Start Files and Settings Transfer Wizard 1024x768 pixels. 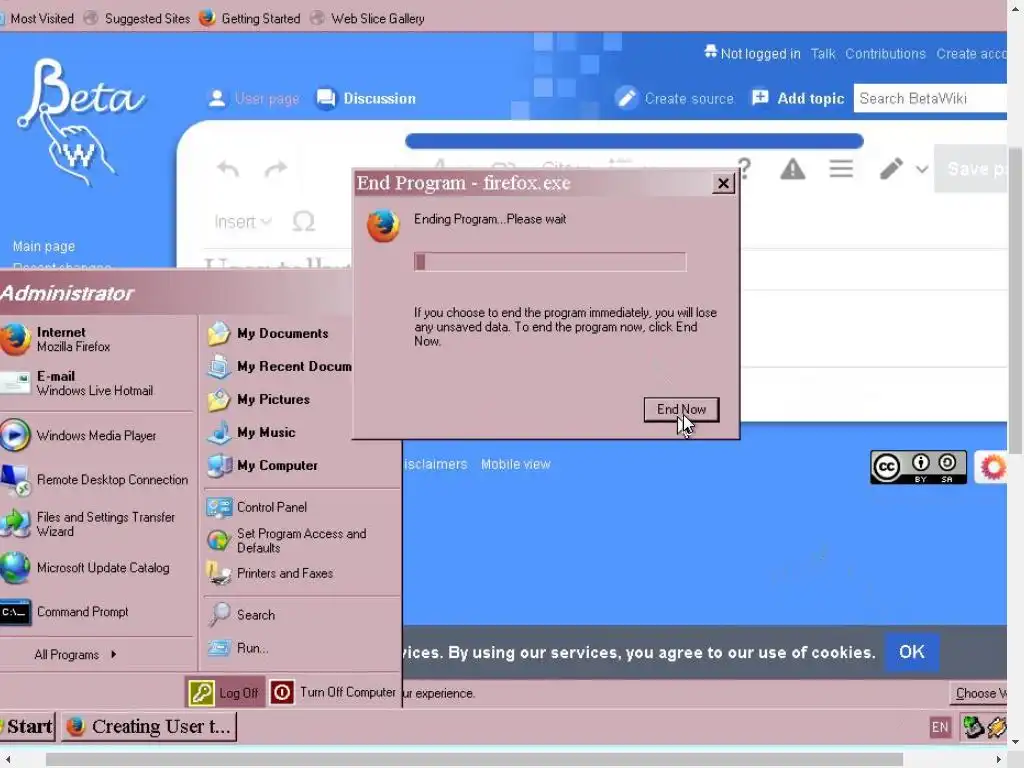(x=88, y=524)
